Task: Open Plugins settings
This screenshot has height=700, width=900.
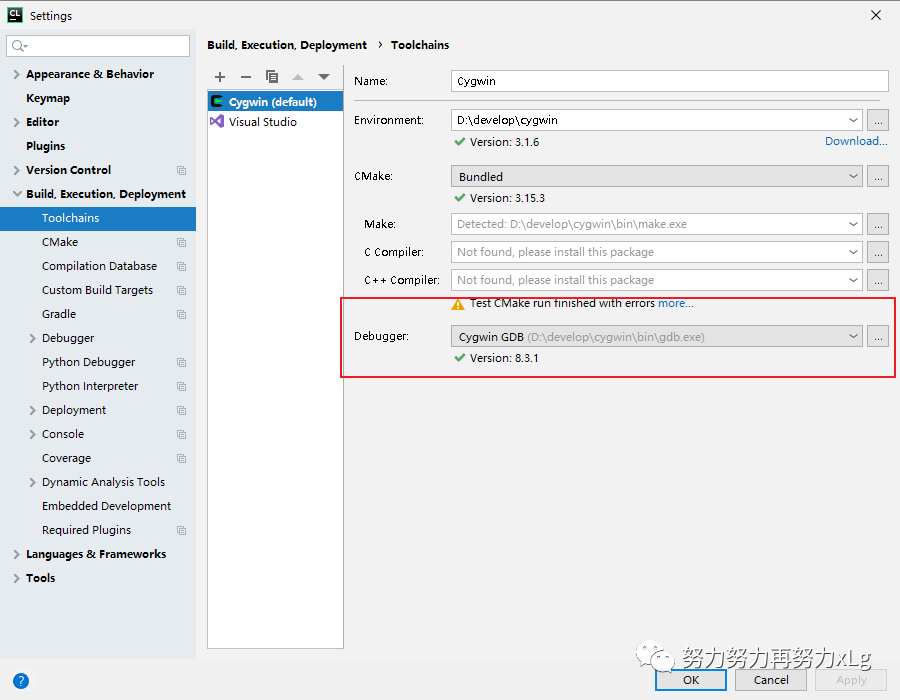Action: [45, 146]
